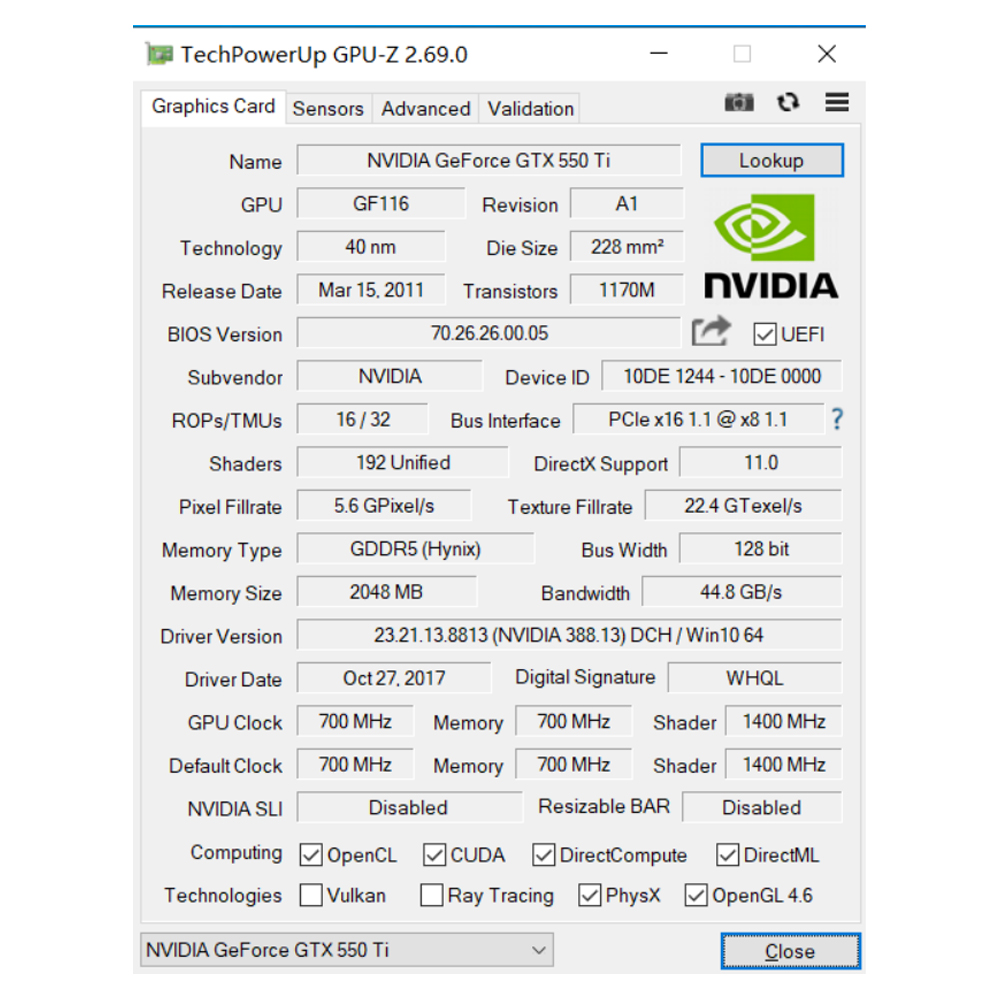The width and height of the screenshot is (1000, 1000).
Task: Click the Memory Size field 2048 MB
Action: point(386,592)
